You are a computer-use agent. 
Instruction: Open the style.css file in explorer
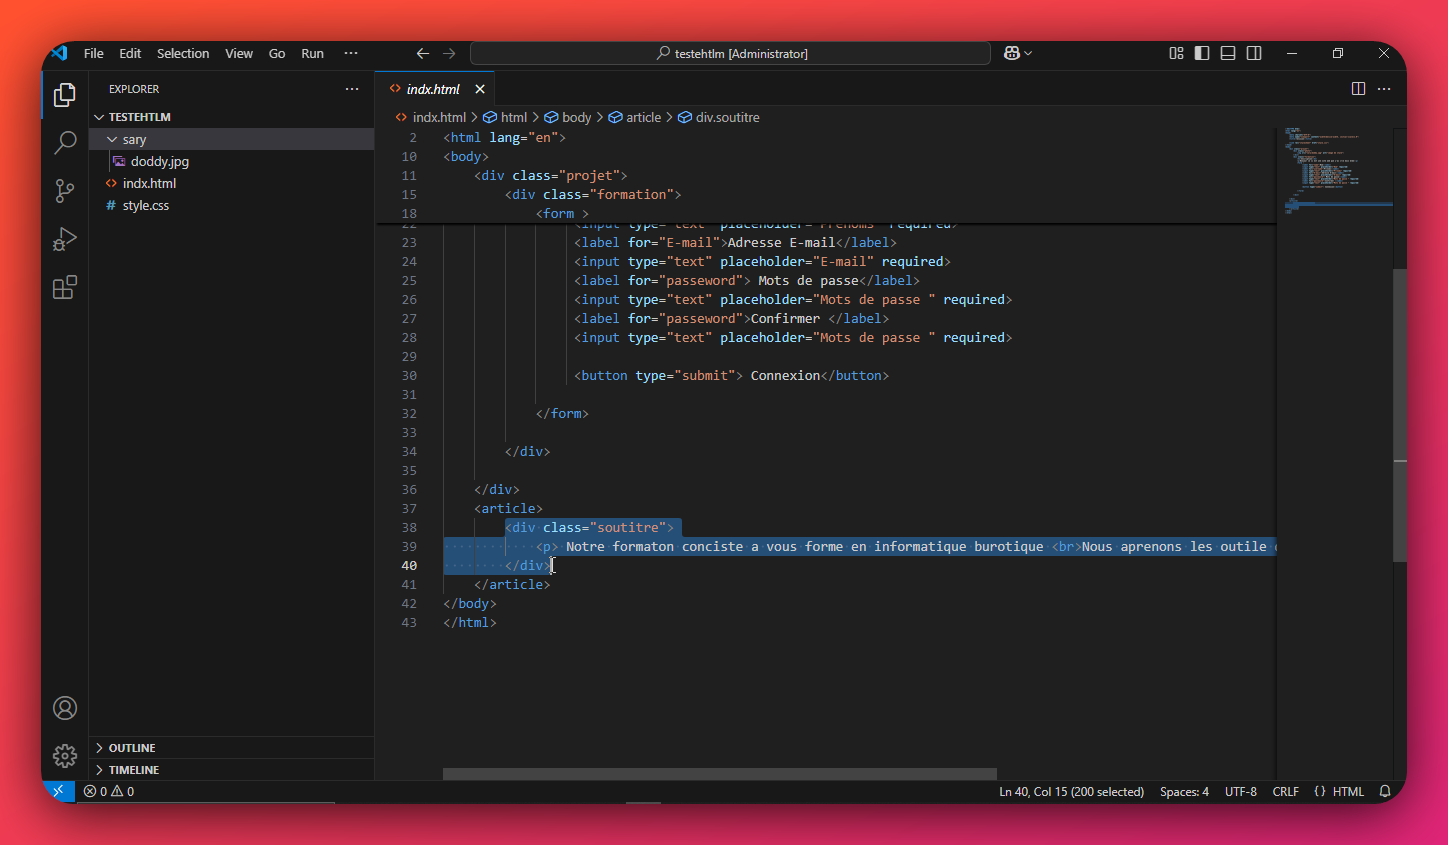pos(145,205)
